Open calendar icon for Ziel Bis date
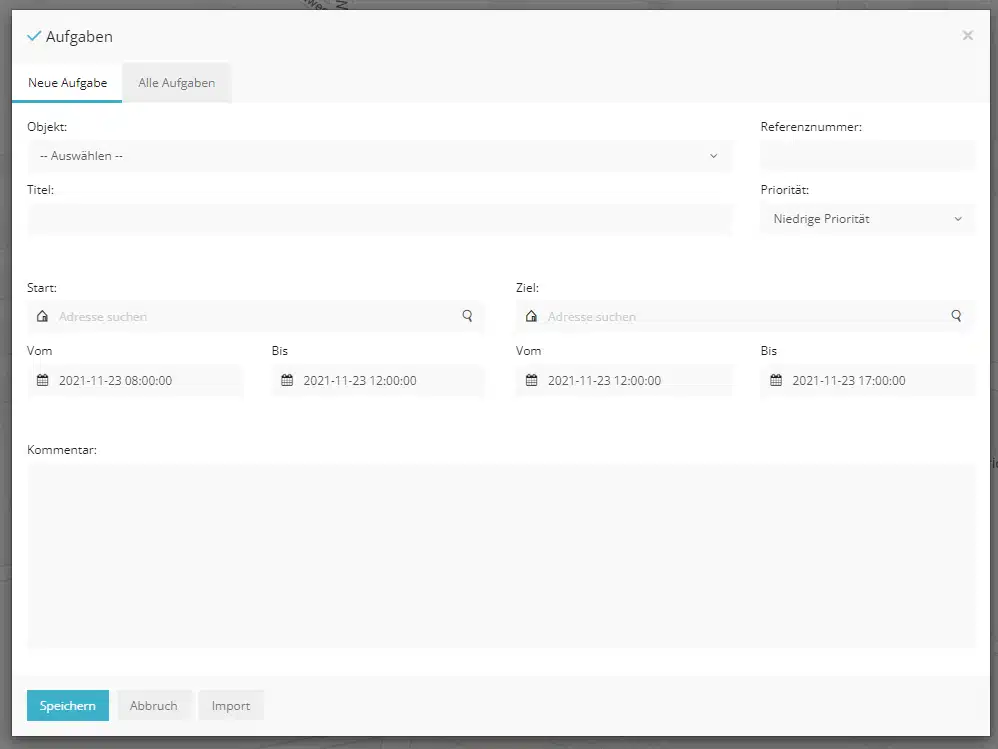This screenshot has width=998, height=749. (x=776, y=381)
